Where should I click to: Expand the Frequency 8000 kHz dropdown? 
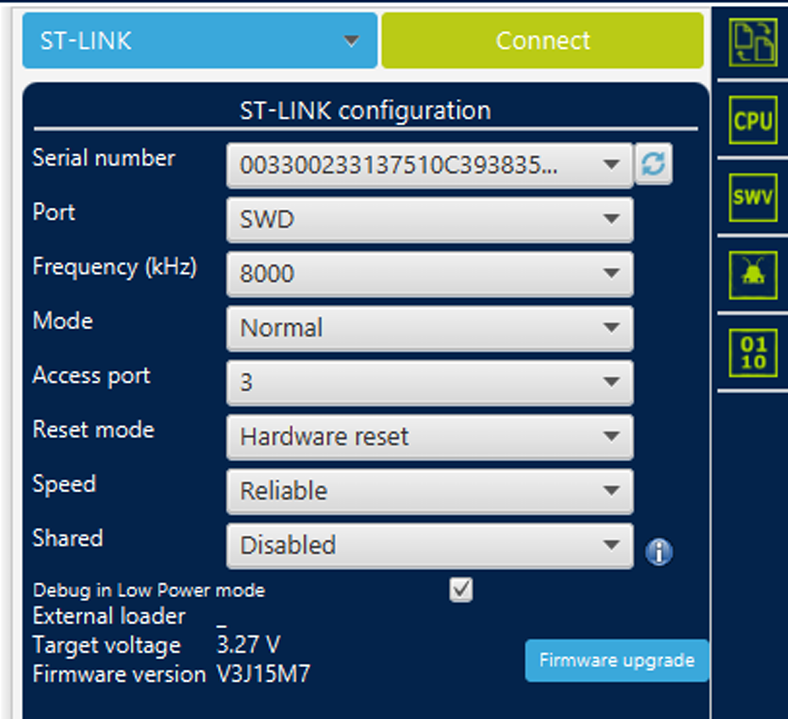[430, 274]
